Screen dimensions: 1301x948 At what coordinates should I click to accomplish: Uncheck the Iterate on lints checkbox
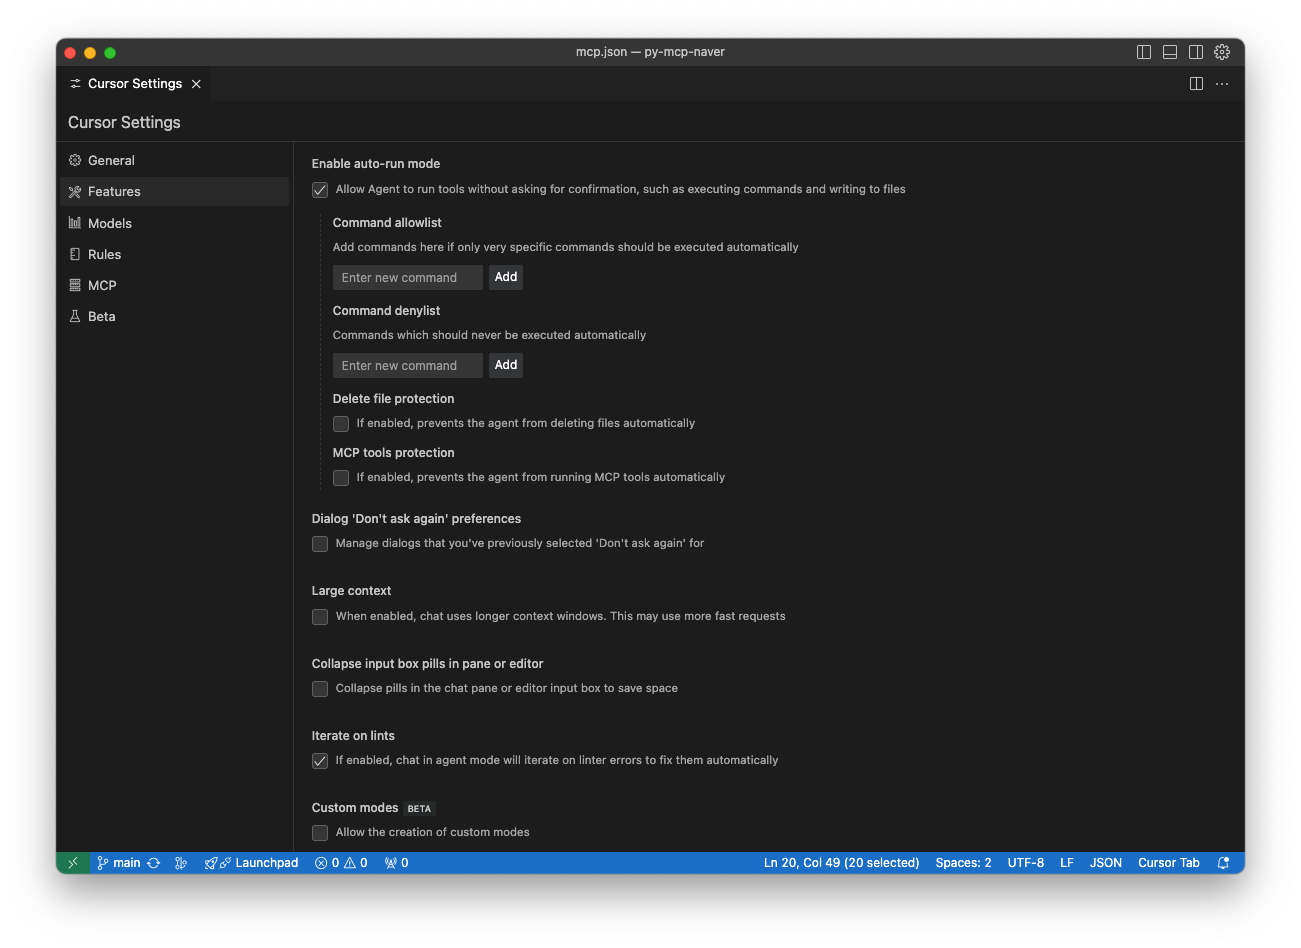pos(320,761)
